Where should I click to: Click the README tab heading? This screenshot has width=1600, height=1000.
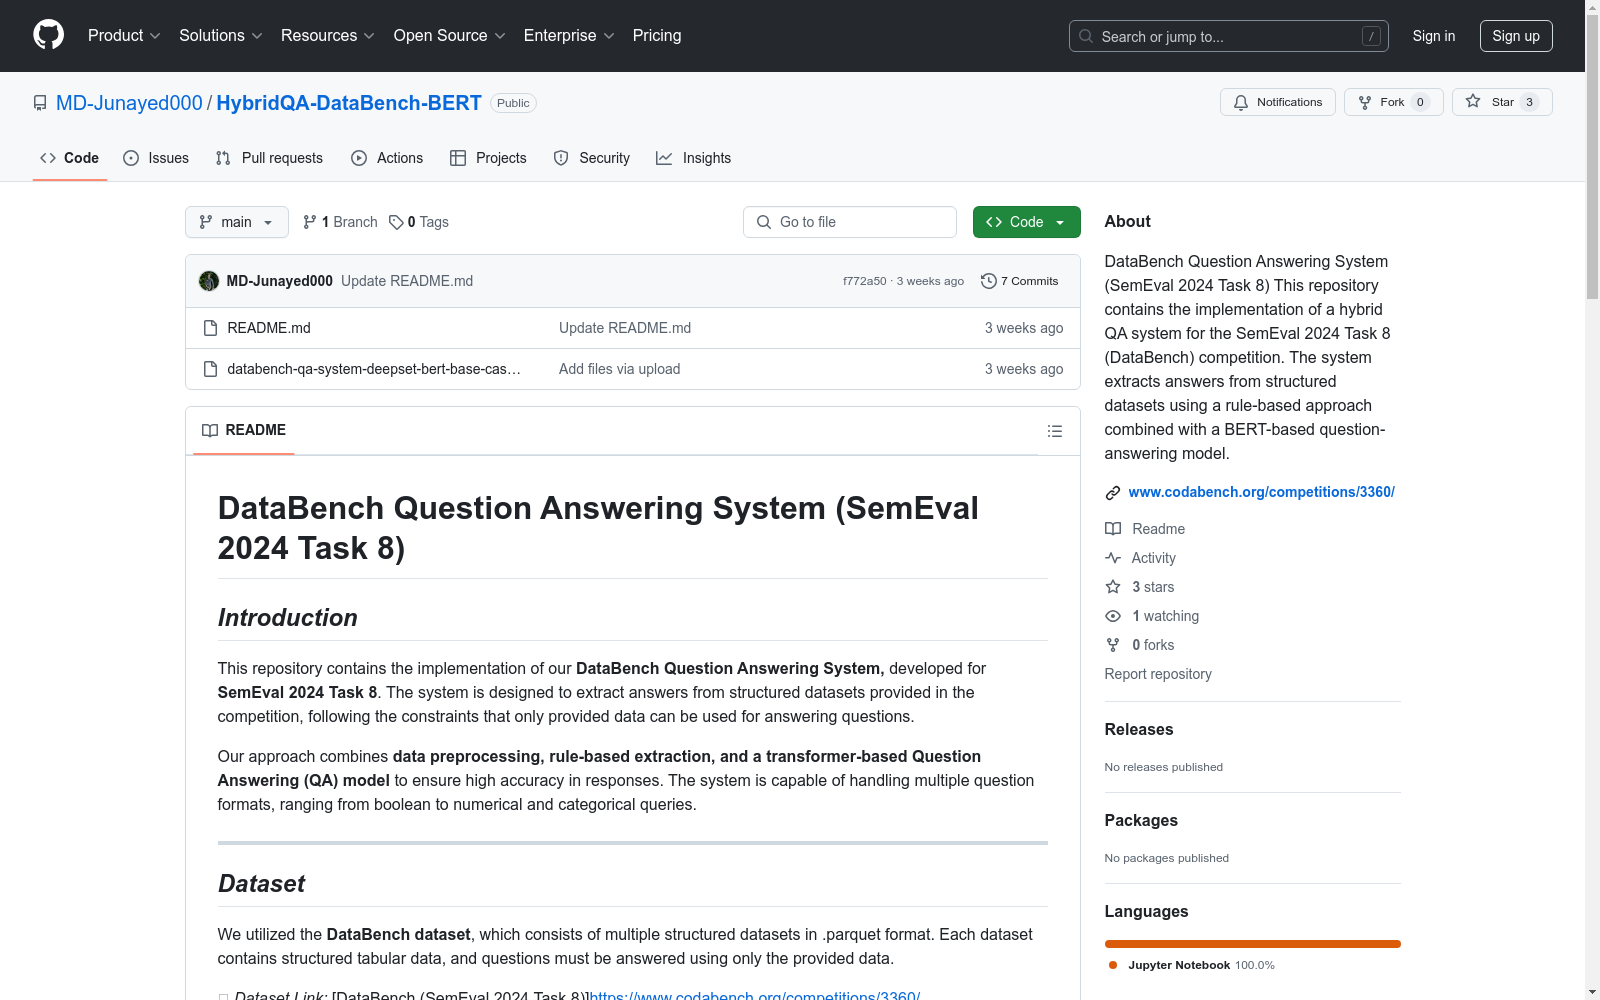tap(244, 430)
